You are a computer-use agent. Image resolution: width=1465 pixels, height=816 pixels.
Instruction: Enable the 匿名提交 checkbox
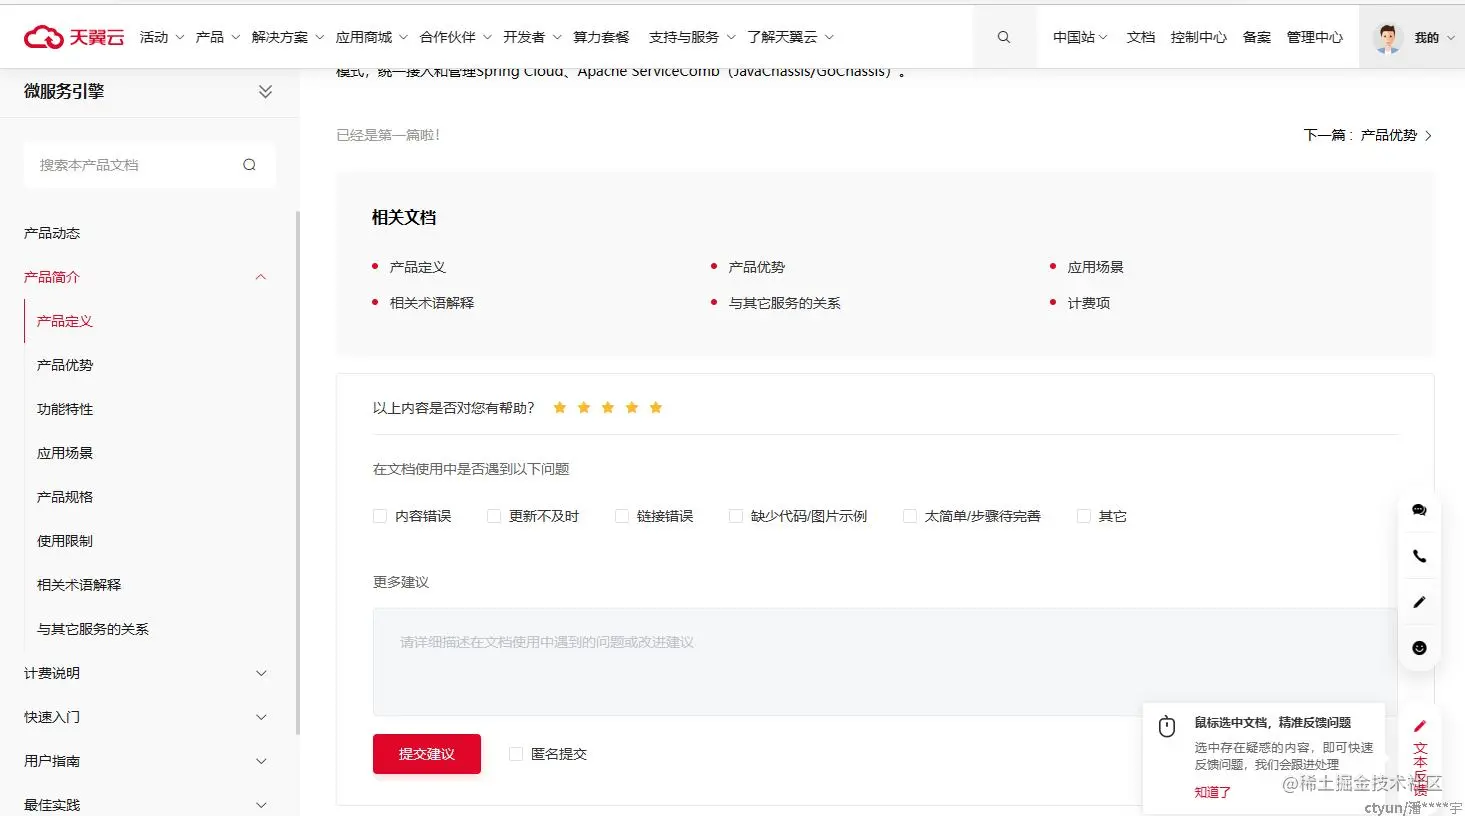click(516, 754)
